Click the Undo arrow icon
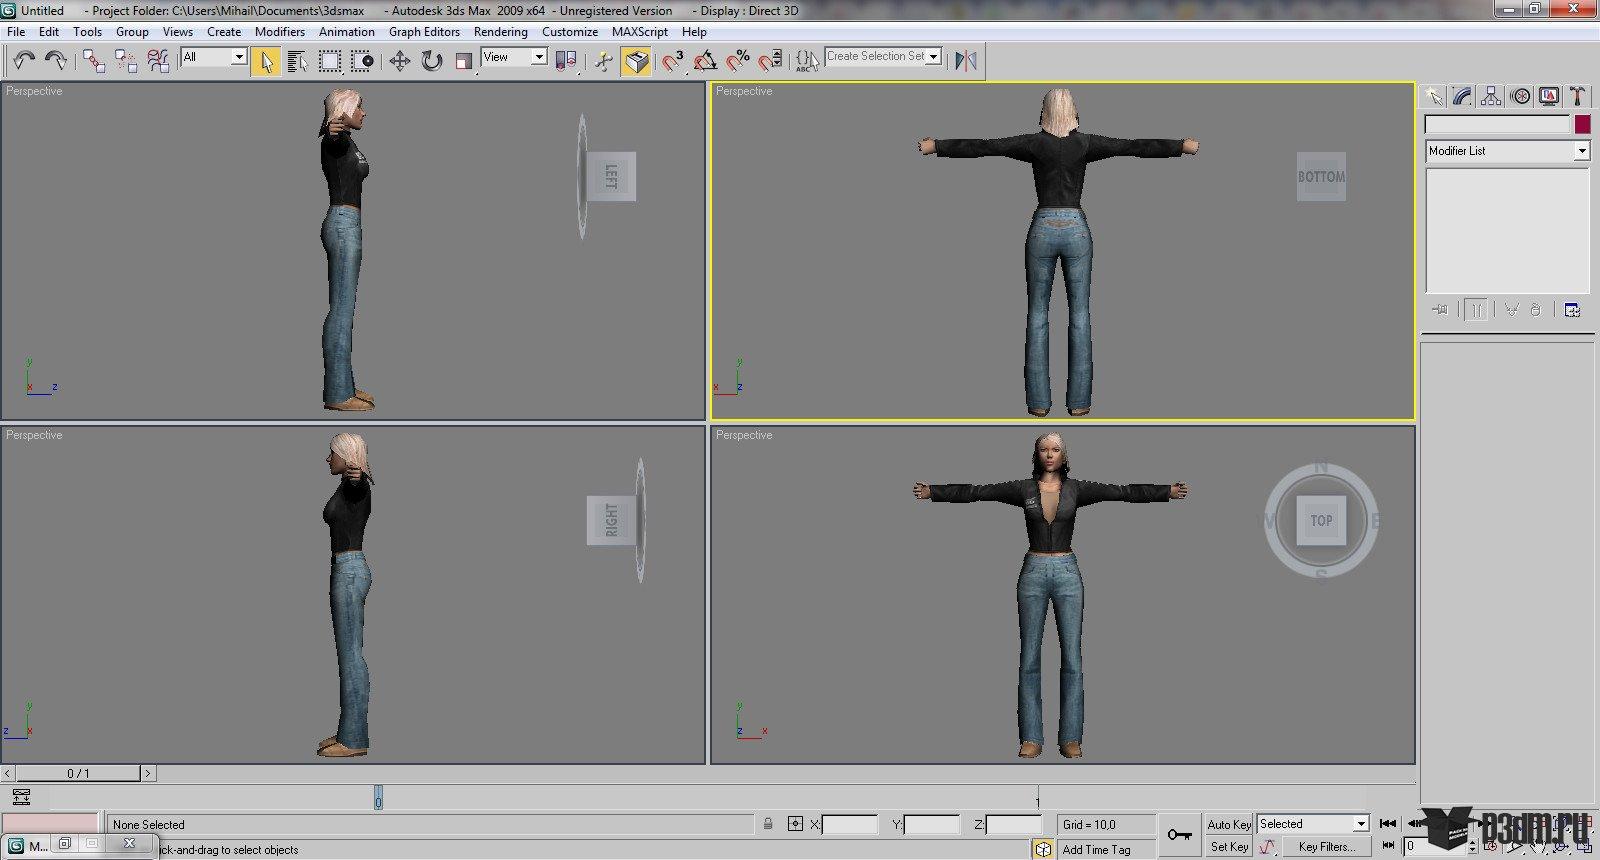1600x860 pixels. pos(24,61)
